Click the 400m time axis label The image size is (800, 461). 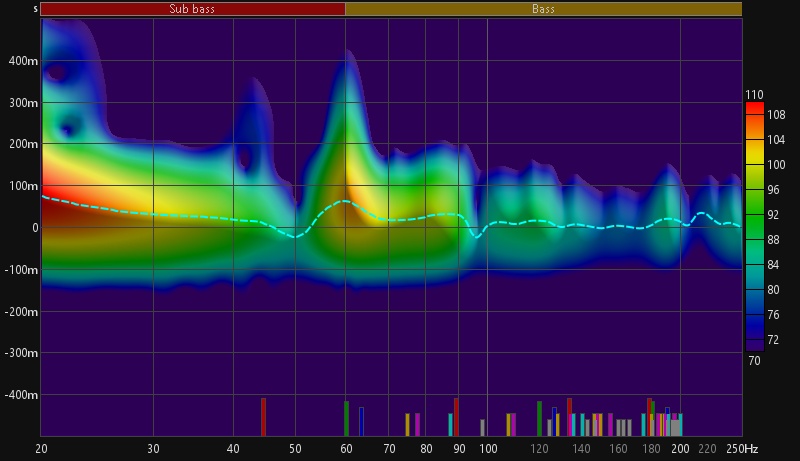19,60
